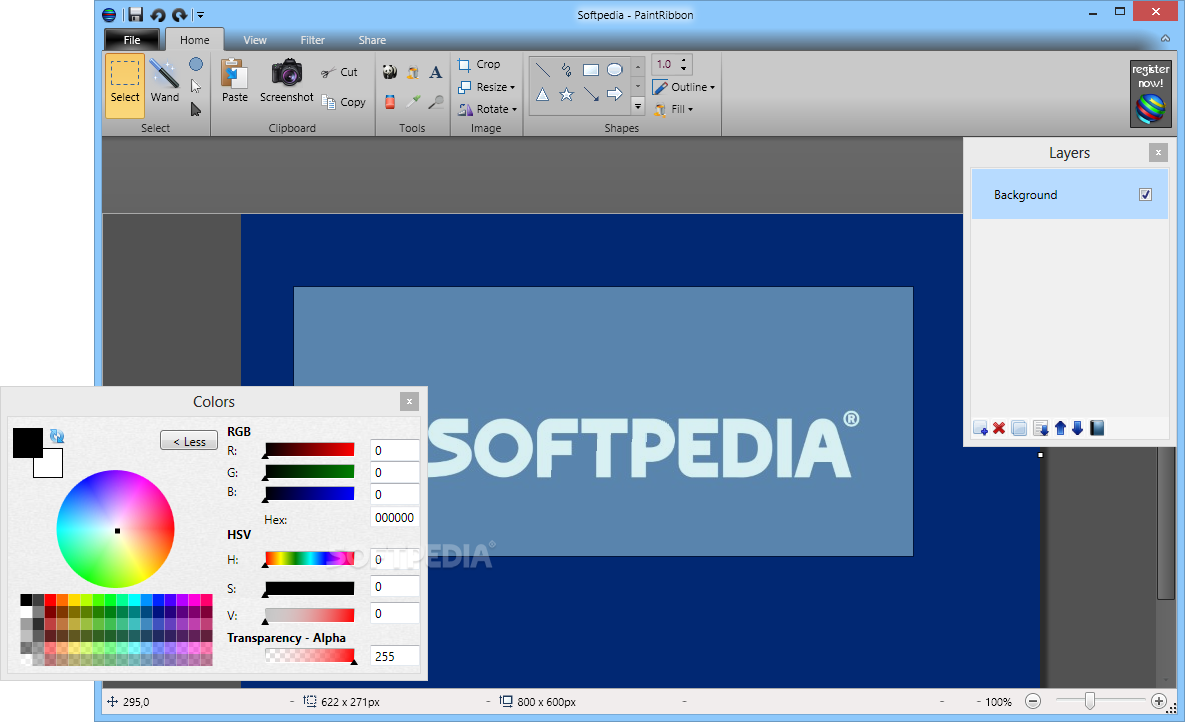Open the Outline color dropdown
This screenshot has height=722, width=1185.
pyautogui.click(x=684, y=87)
